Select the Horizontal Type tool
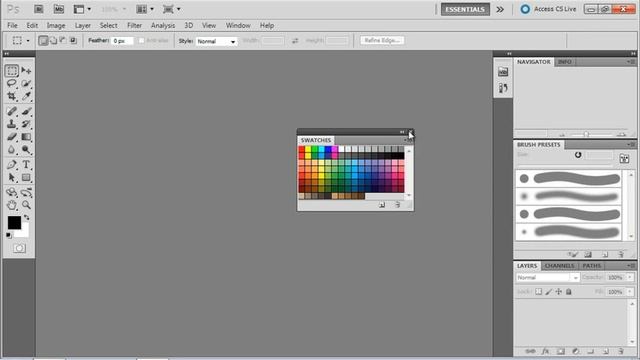Image resolution: width=640 pixels, height=360 pixels. pos(26,164)
